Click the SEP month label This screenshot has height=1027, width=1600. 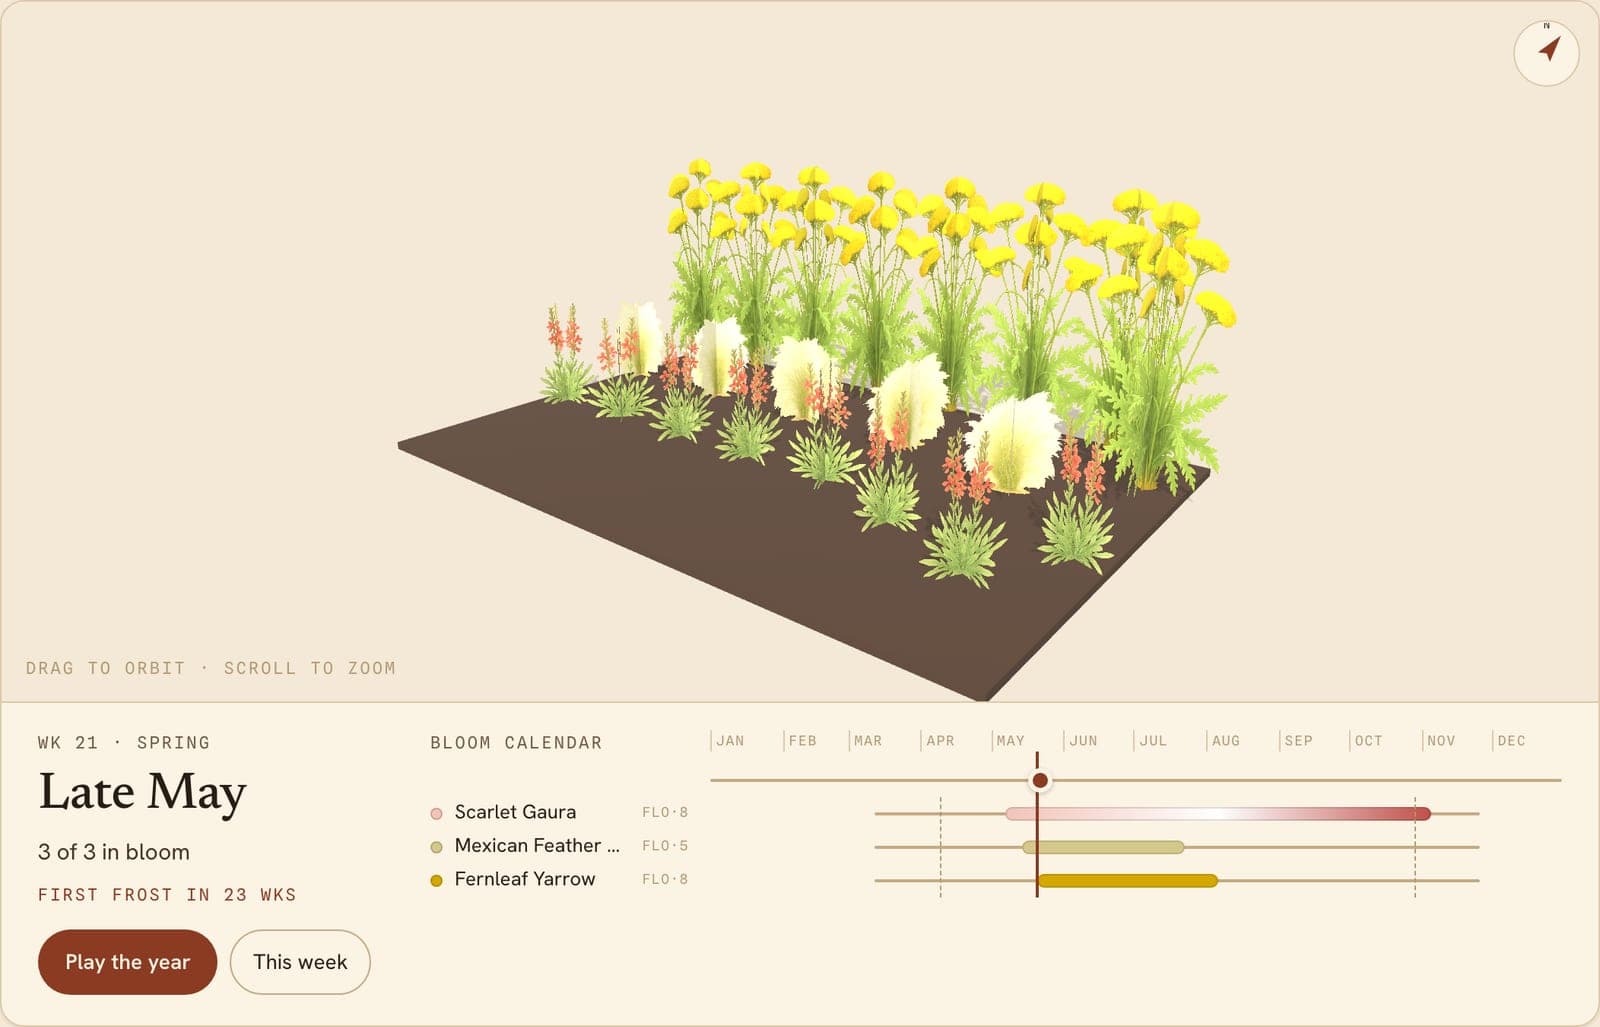pyautogui.click(x=1298, y=741)
